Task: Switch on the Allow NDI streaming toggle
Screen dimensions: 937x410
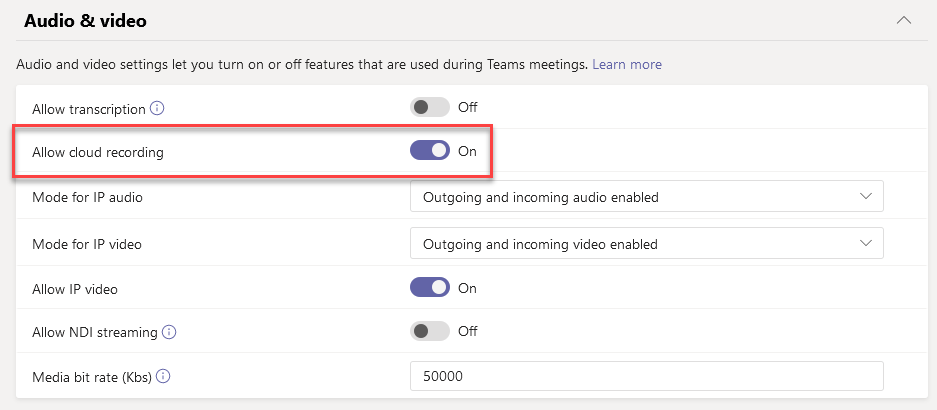Action: click(430, 331)
